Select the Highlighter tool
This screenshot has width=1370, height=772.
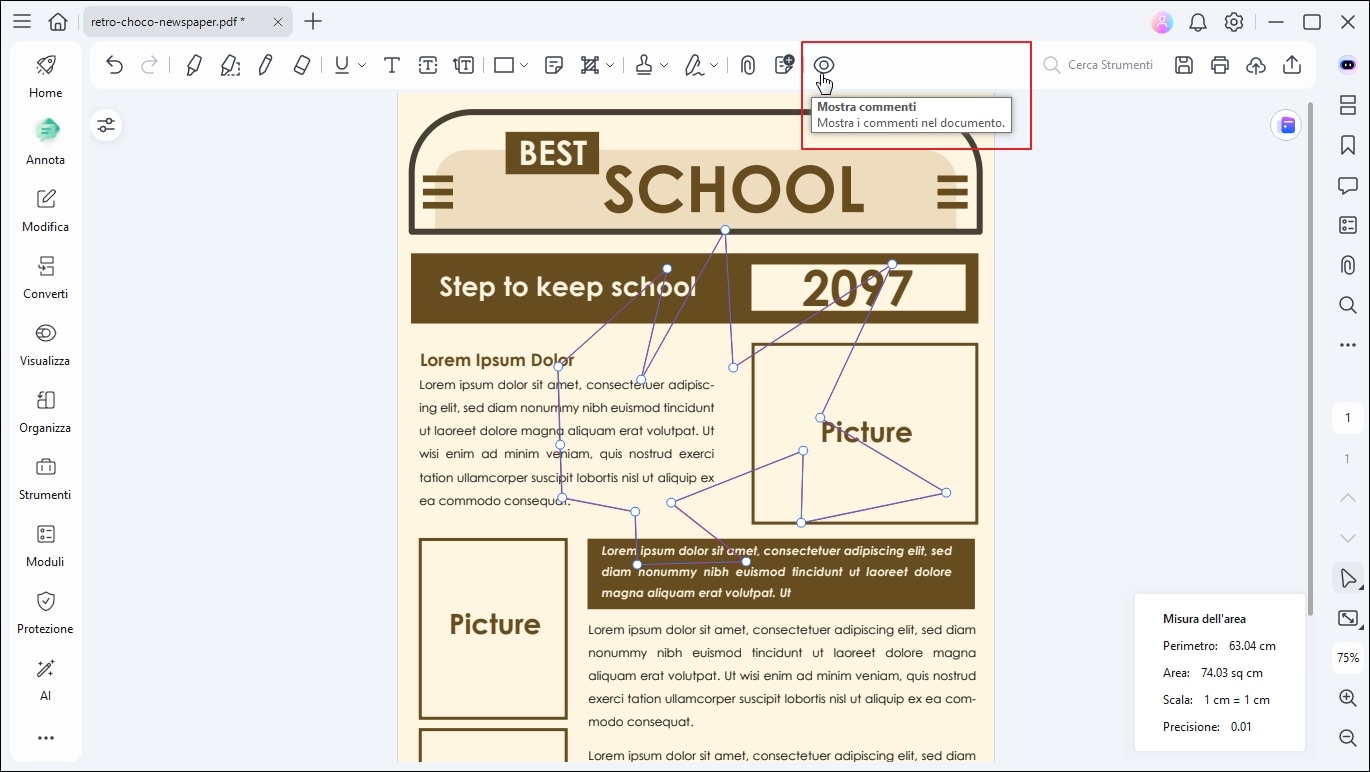coord(194,65)
